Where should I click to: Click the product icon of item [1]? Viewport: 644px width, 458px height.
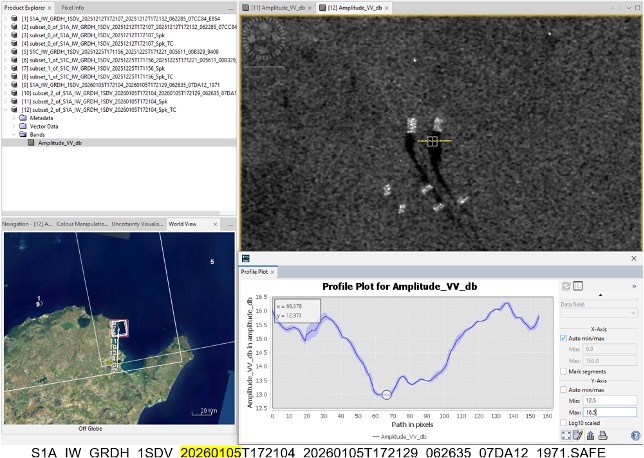click(14, 18)
